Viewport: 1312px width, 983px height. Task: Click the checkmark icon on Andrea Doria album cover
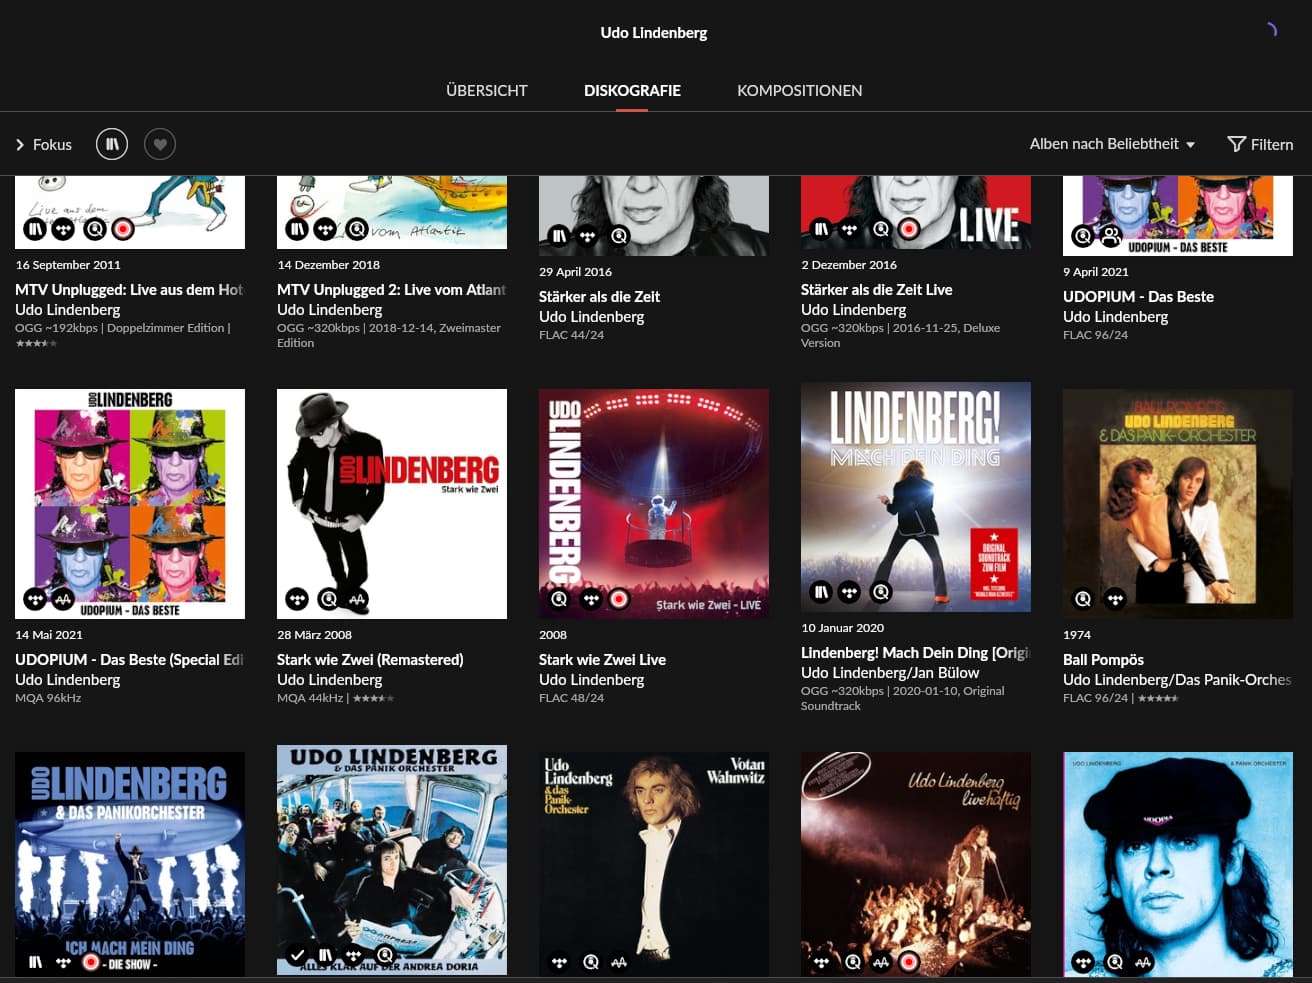pyautogui.click(x=297, y=955)
